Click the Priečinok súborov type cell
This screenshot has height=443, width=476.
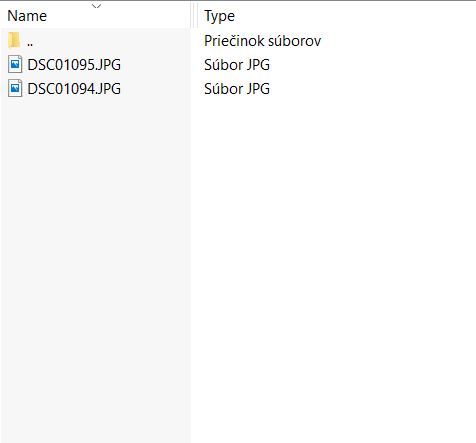262,41
